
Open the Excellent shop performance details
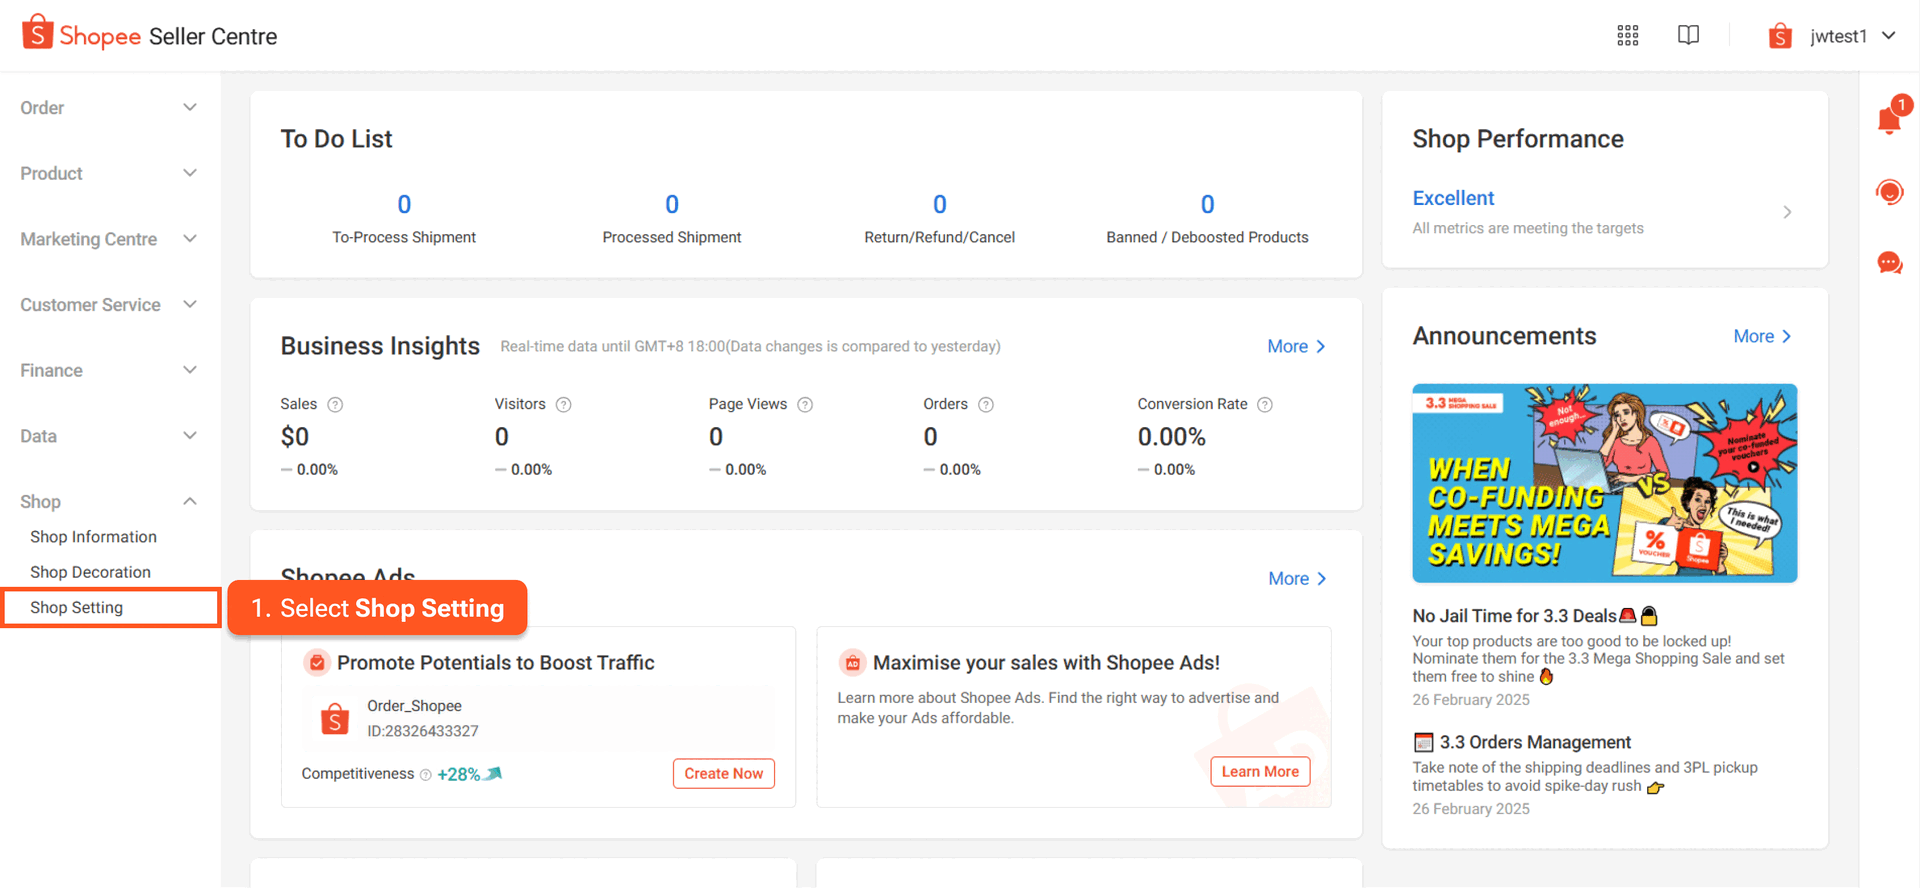click(x=1453, y=198)
